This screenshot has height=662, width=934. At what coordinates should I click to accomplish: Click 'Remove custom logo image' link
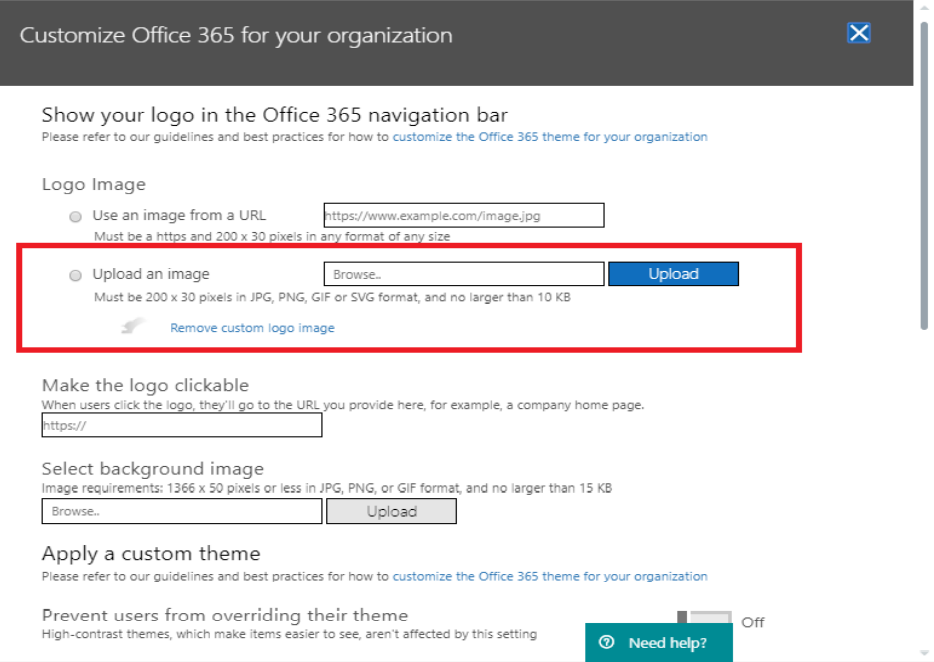click(x=253, y=328)
